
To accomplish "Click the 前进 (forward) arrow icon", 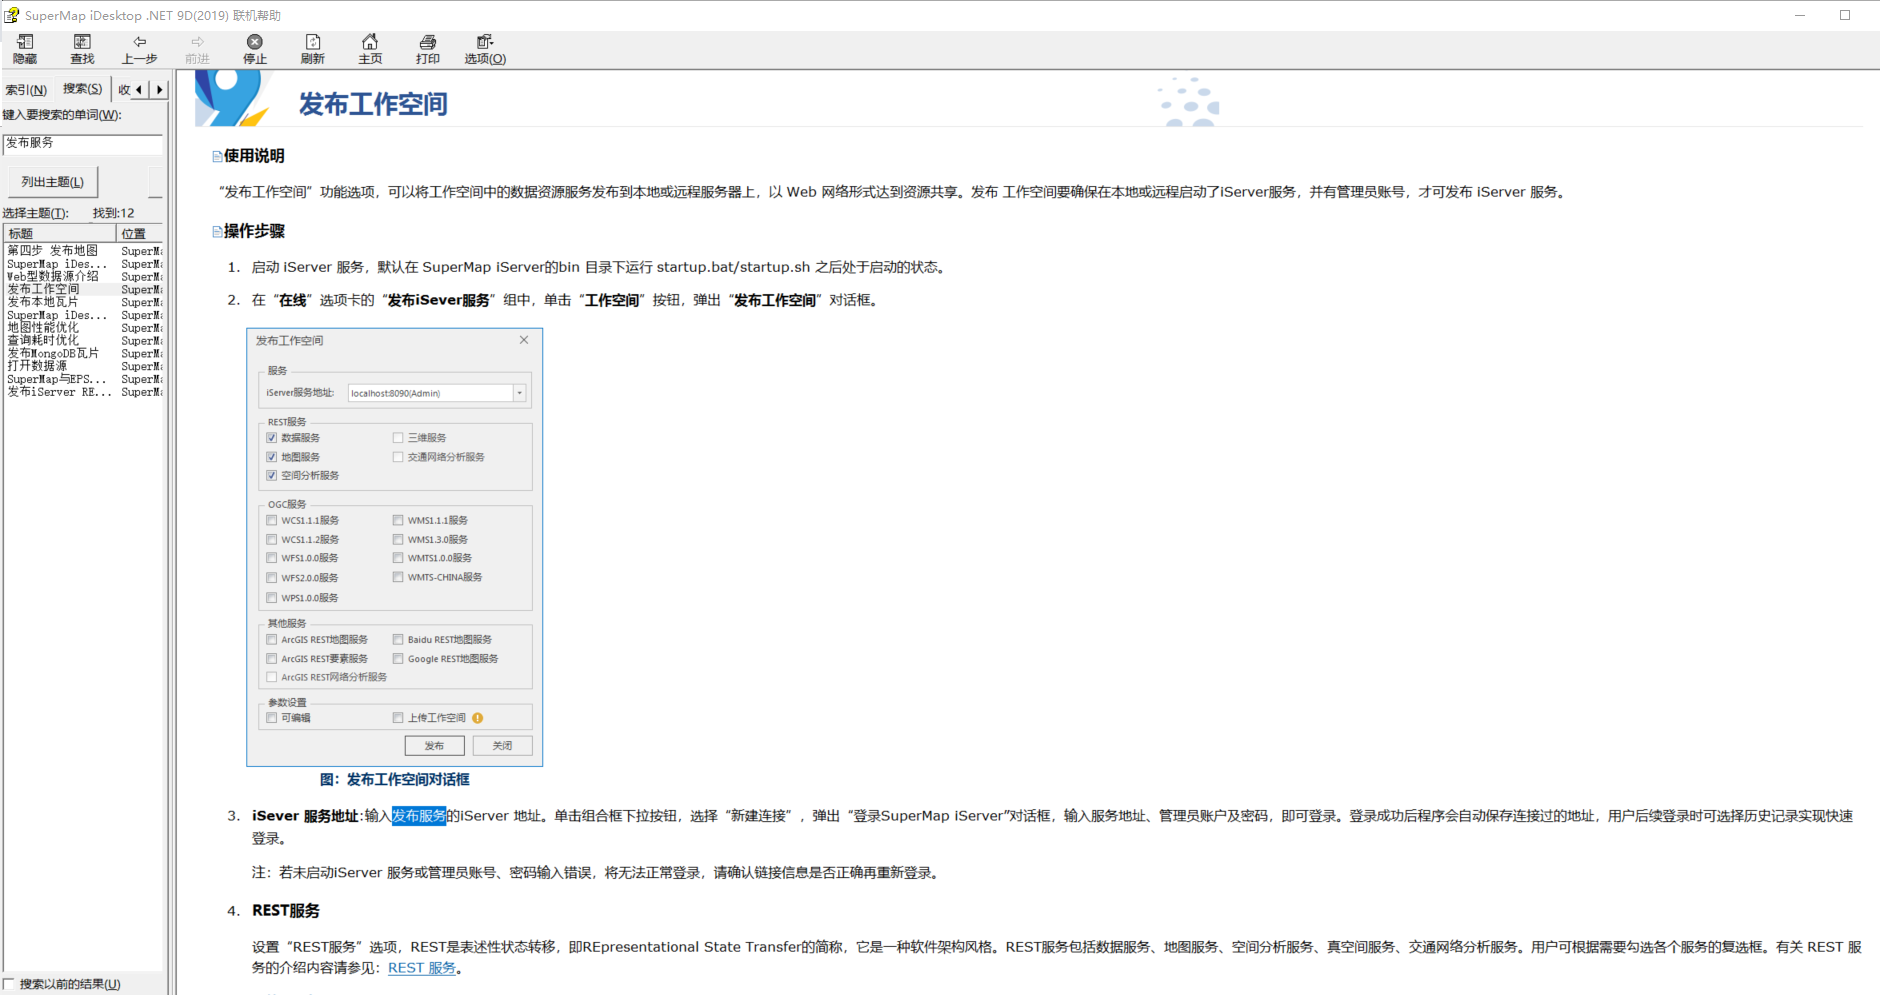I will point(197,42).
